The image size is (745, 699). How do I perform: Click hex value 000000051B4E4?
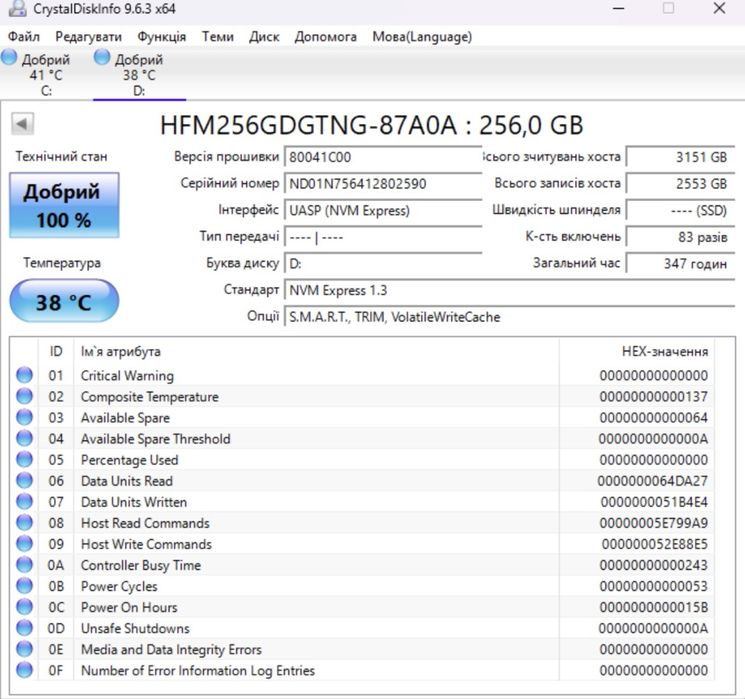pyautogui.click(x=654, y=502)
